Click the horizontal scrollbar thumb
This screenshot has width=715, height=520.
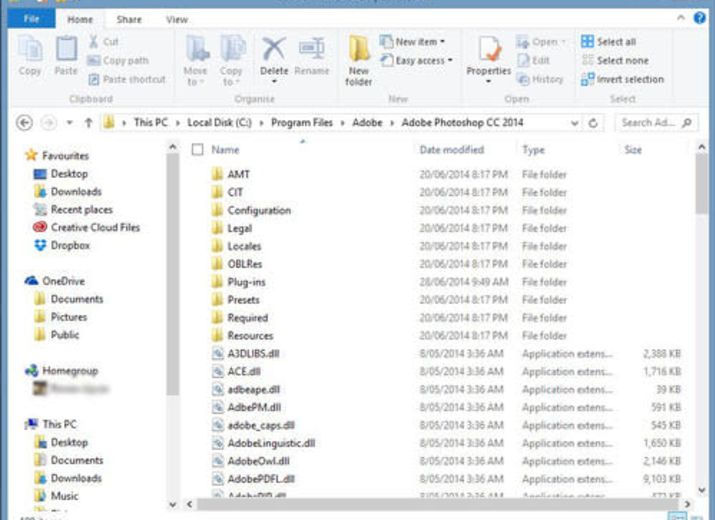click(x=438, y=504)
